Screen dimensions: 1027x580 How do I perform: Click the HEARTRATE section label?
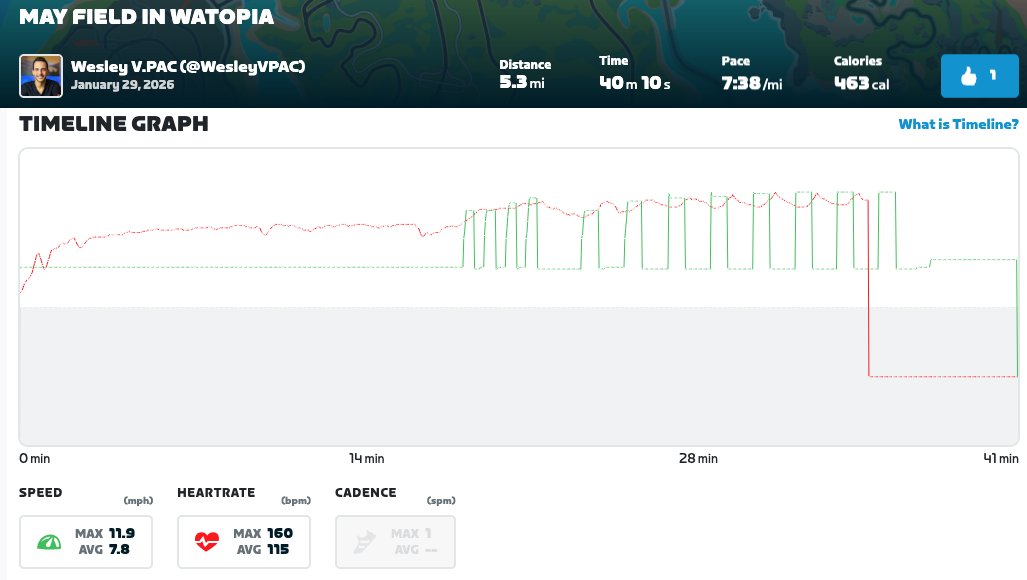(216, 492)
